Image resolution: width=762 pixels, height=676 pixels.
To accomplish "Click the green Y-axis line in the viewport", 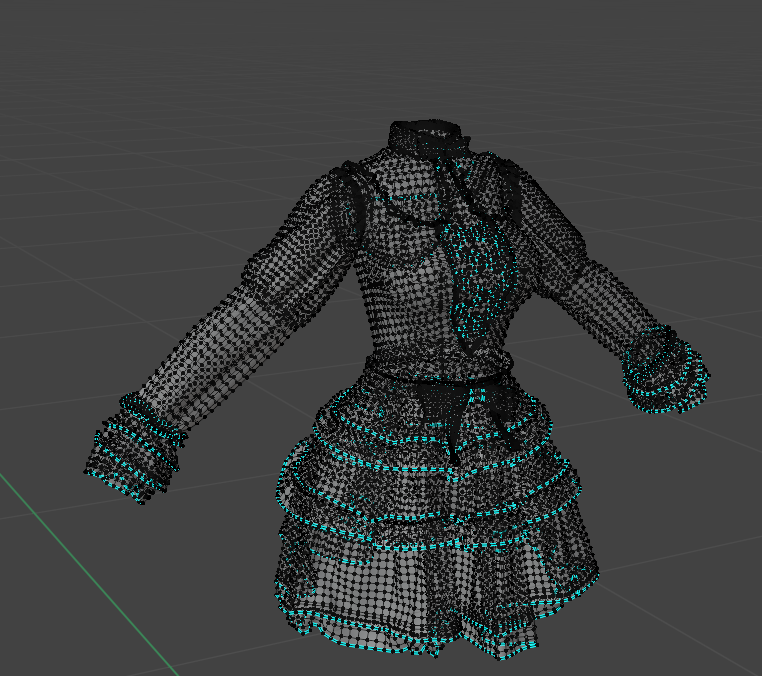I will click(87, 573).
